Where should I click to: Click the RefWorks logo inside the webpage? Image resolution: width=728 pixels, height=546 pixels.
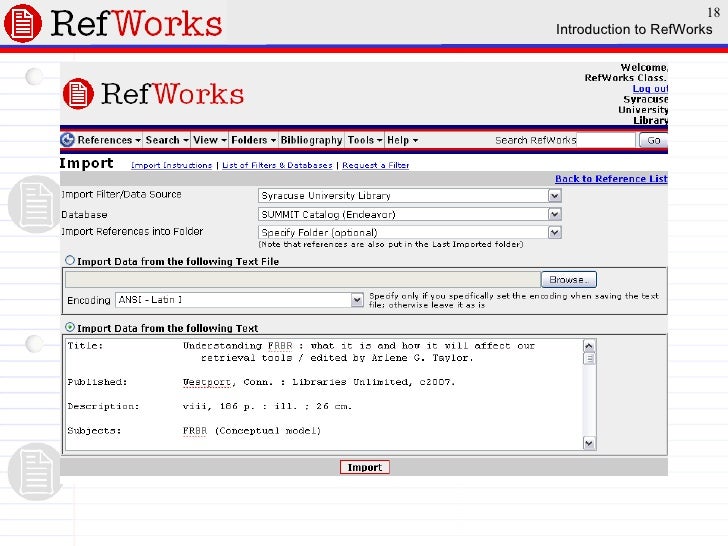coord(153,95)
